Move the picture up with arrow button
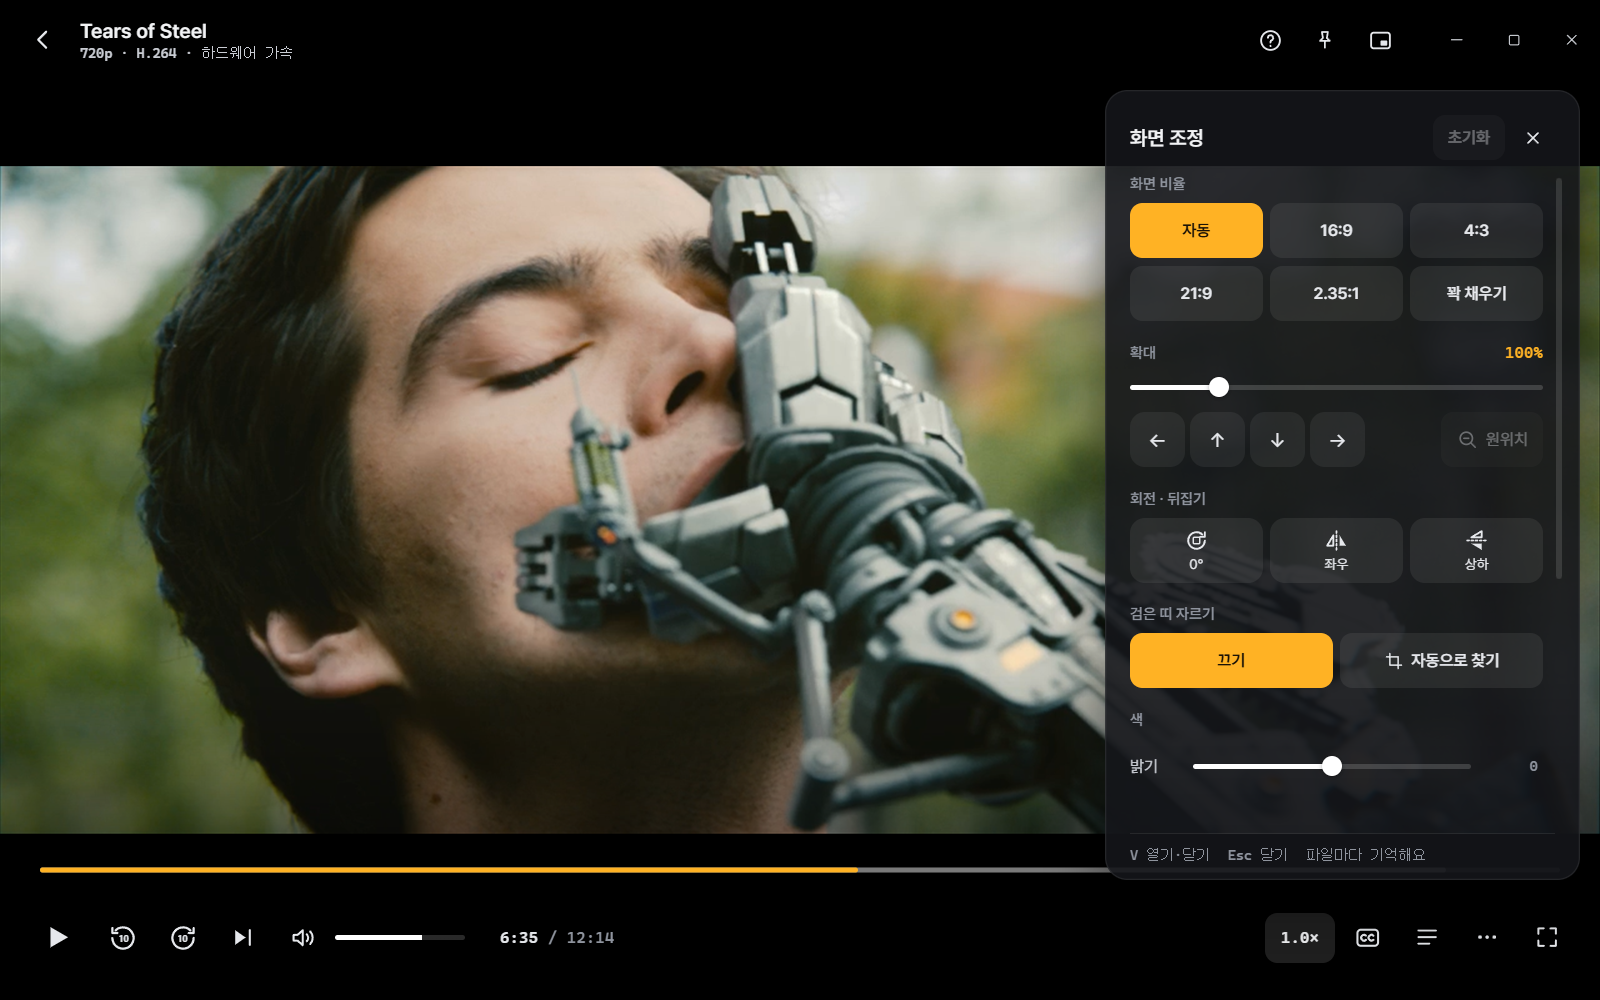This screenshot has height=1000, width=1600. [x=1217, y=440]
